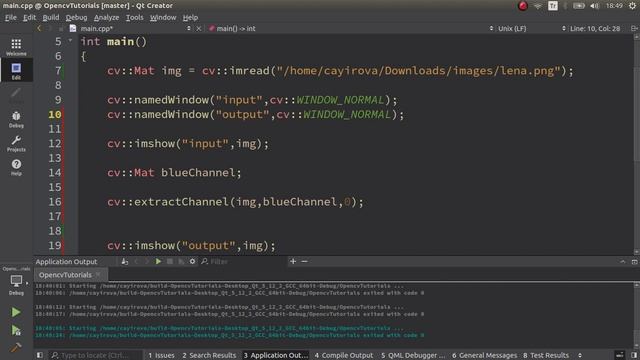The image size is (640, 360).
Task: Re-run this run configuration in output pane
Action: (x=158, y=262)
